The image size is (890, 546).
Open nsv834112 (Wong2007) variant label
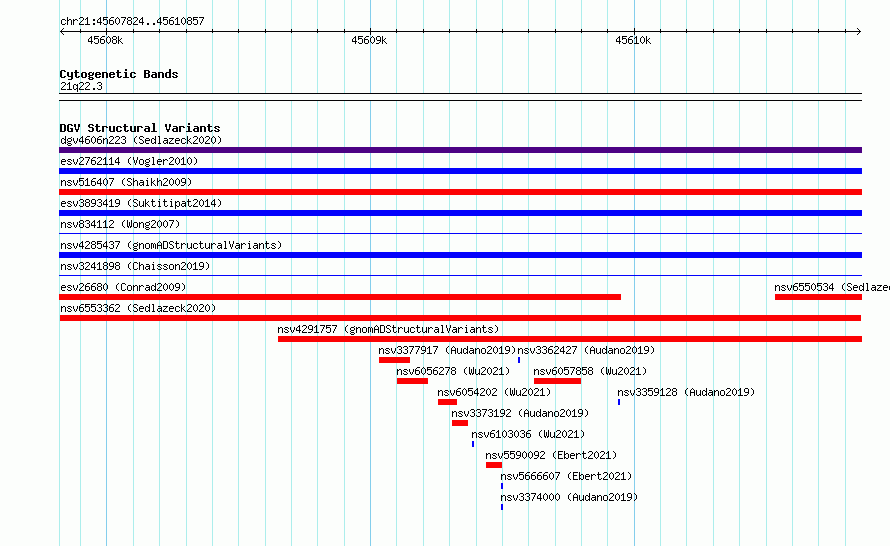(120, 224)
